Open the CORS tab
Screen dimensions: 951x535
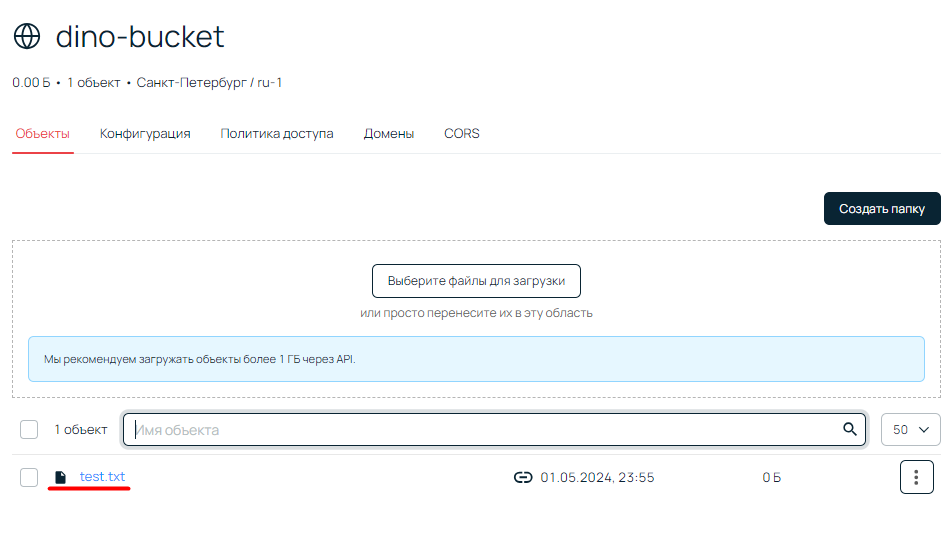click(x=462, y=133)
